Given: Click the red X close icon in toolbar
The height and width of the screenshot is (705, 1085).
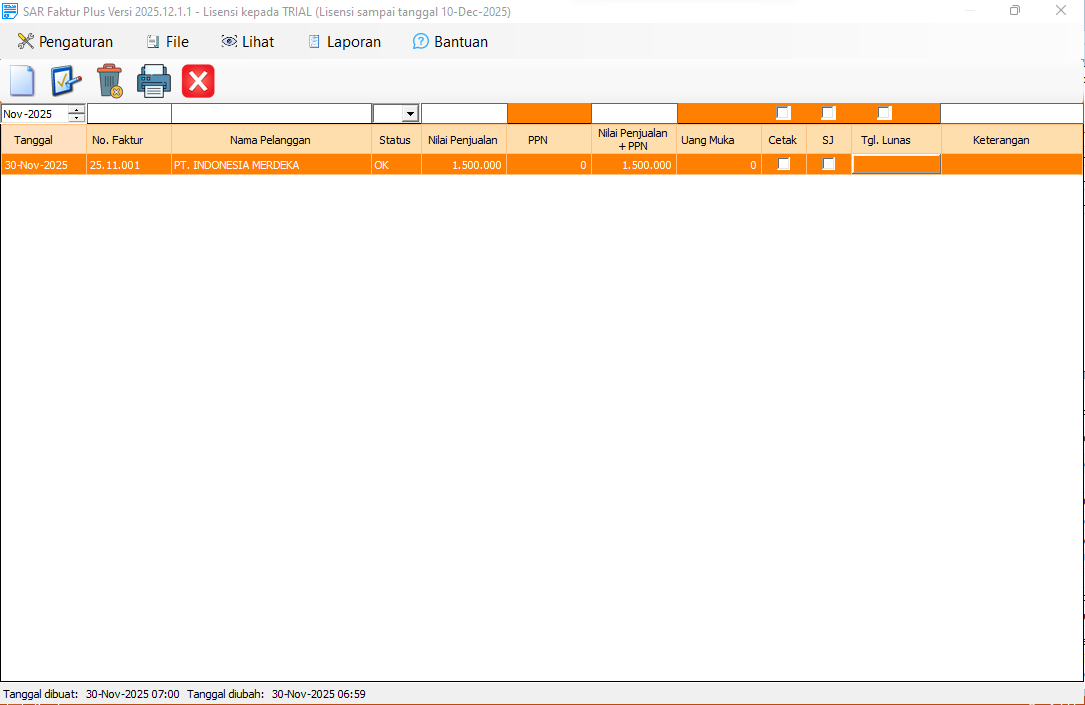Looking at the screenshot, I should 198,81.
